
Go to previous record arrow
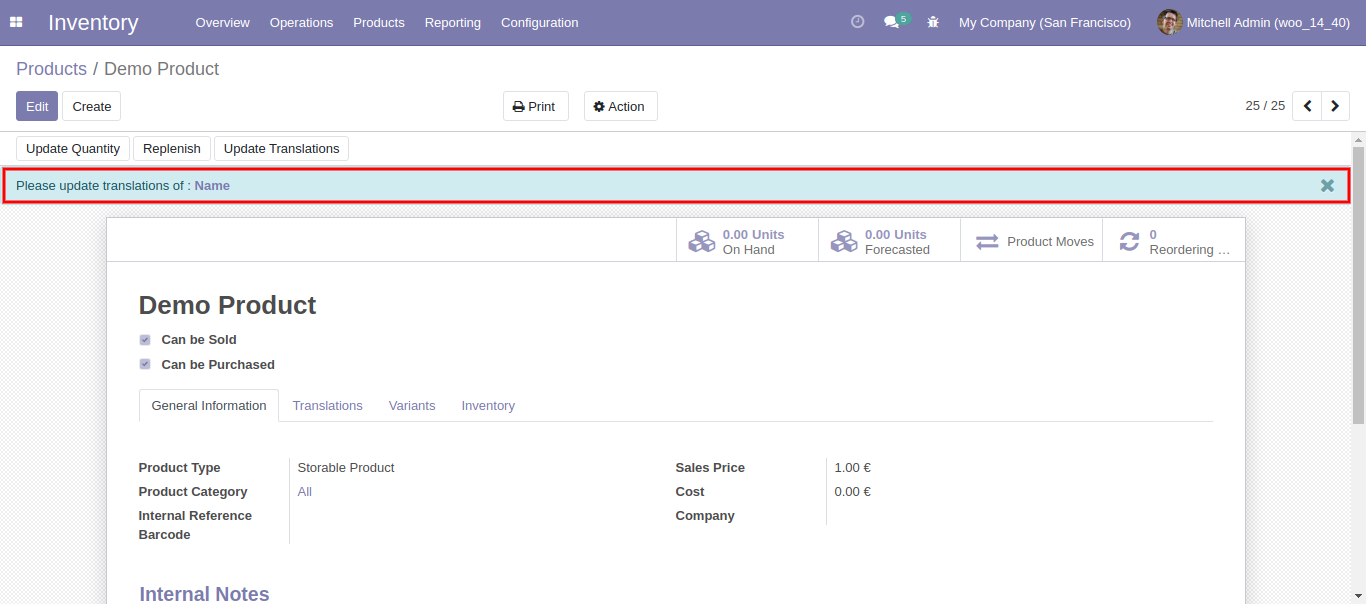[x=1307, y=106]
